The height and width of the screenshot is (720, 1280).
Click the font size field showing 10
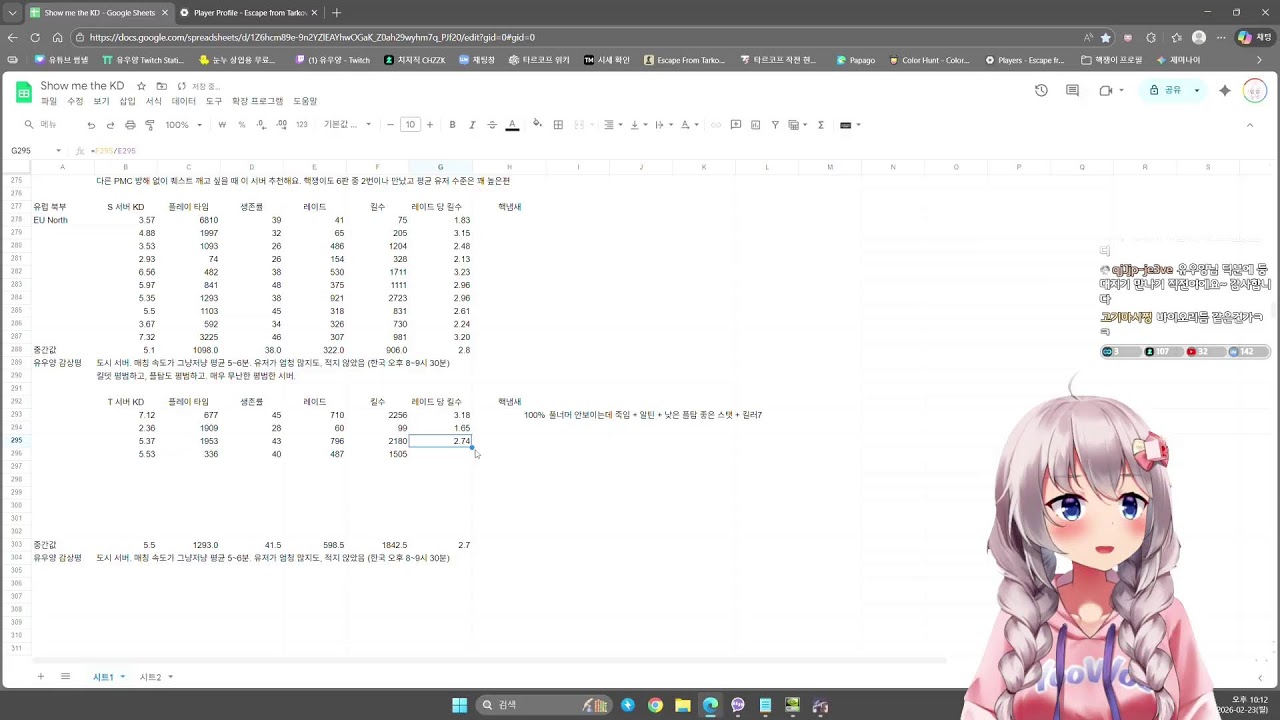pyautogui.click(x=410, y=125)
